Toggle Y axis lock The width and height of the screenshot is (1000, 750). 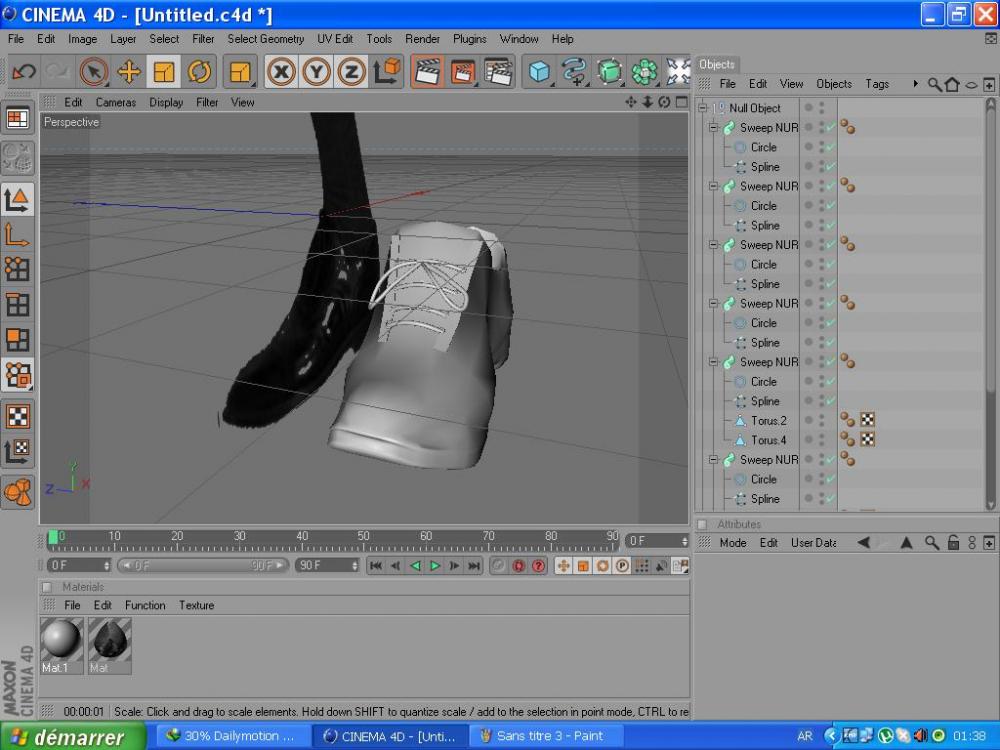click(x=317, y=72)
